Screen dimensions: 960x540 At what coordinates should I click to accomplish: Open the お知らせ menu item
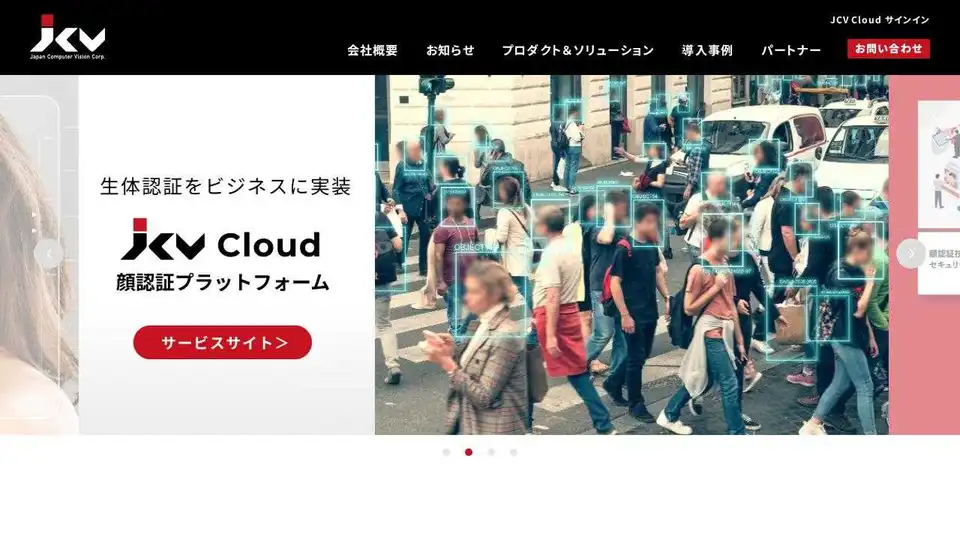(x=450, y=50)
